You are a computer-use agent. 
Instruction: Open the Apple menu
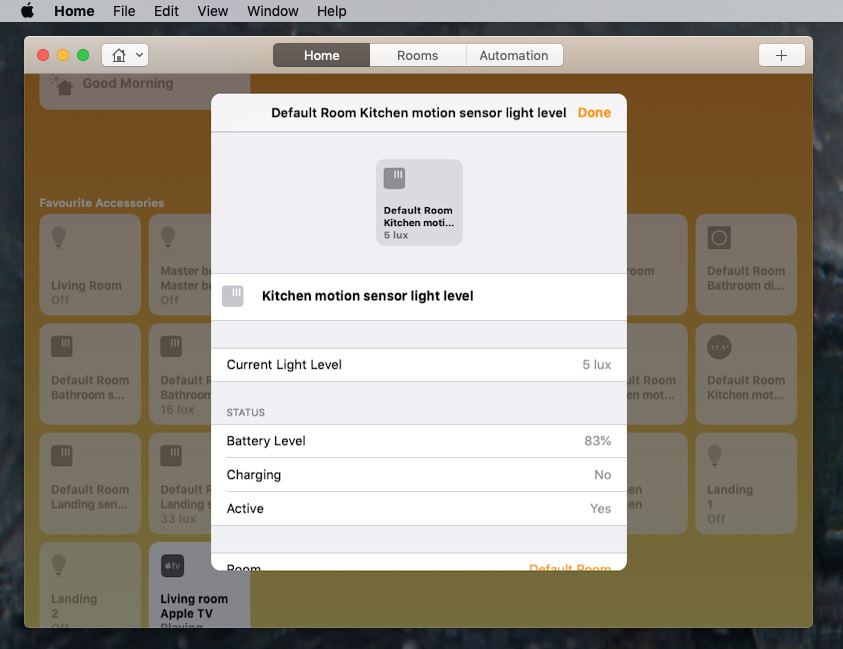tap(27, 11)
